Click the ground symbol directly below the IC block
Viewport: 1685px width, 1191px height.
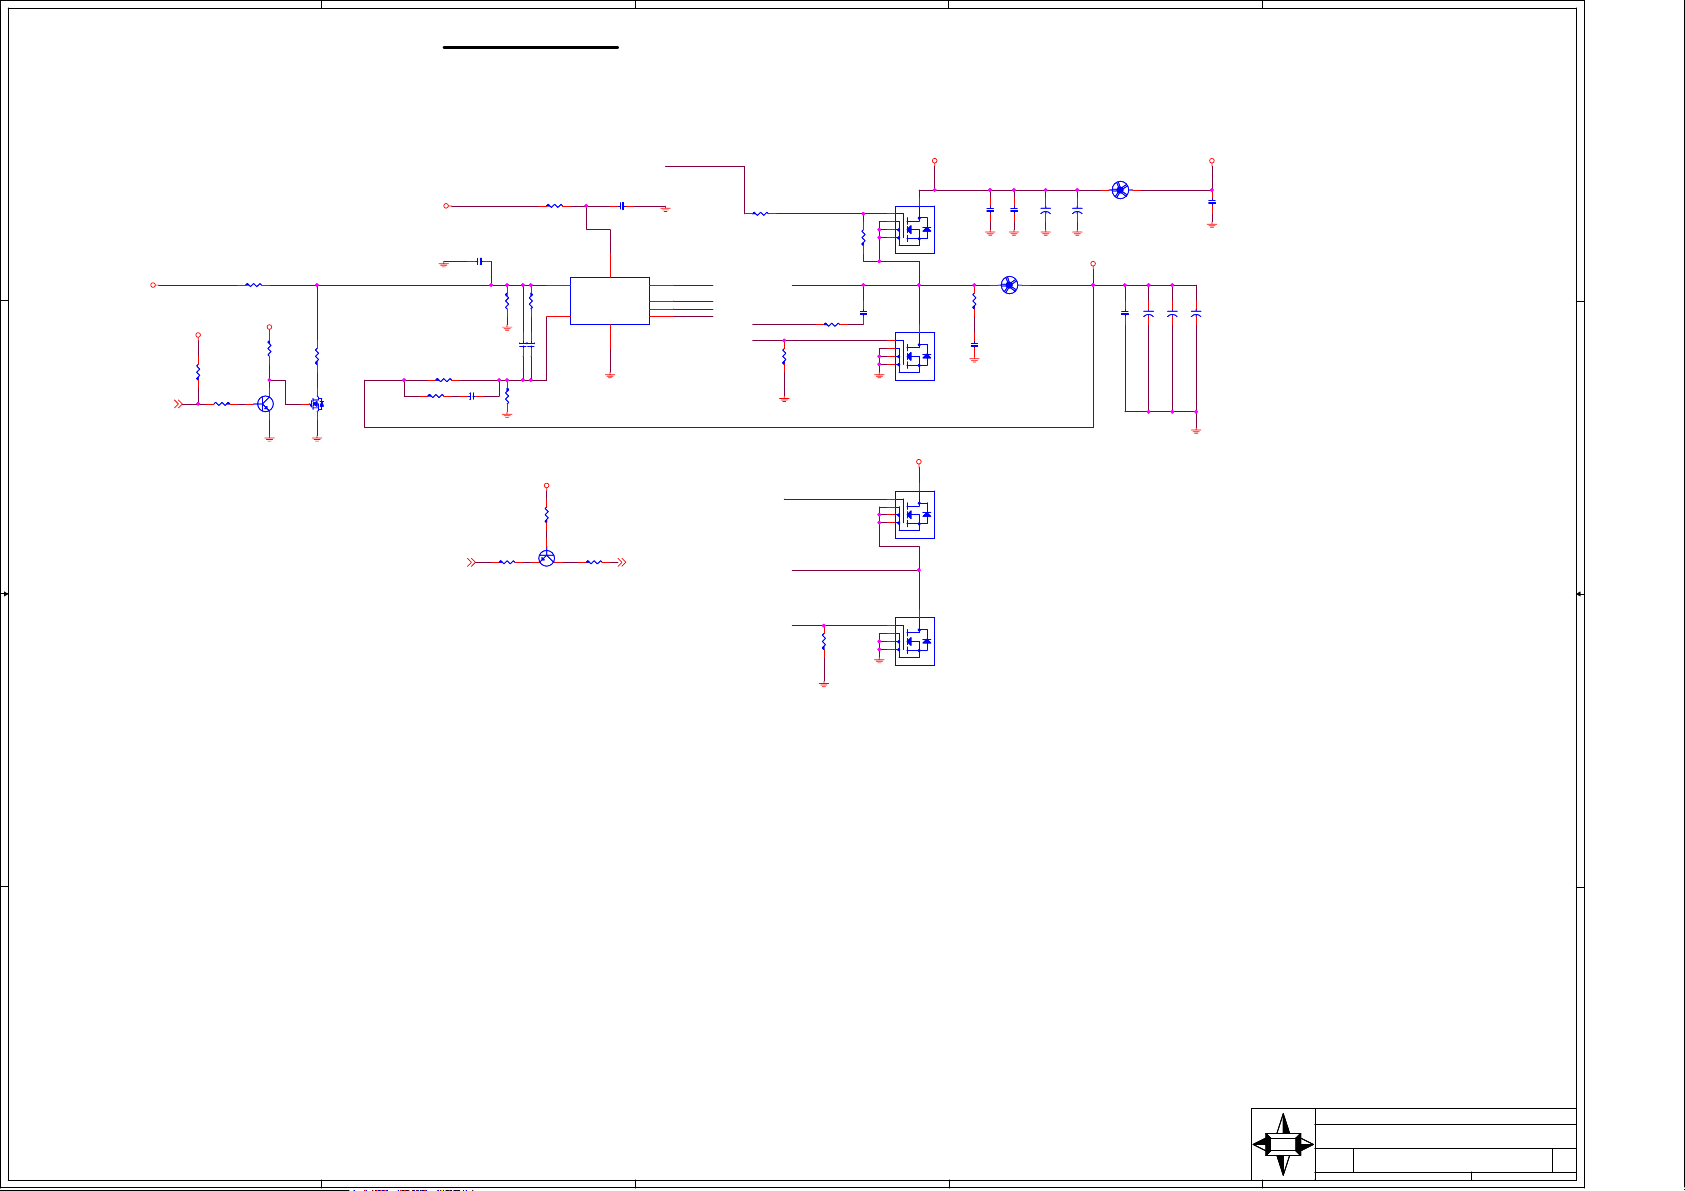(x=610, y=375)
